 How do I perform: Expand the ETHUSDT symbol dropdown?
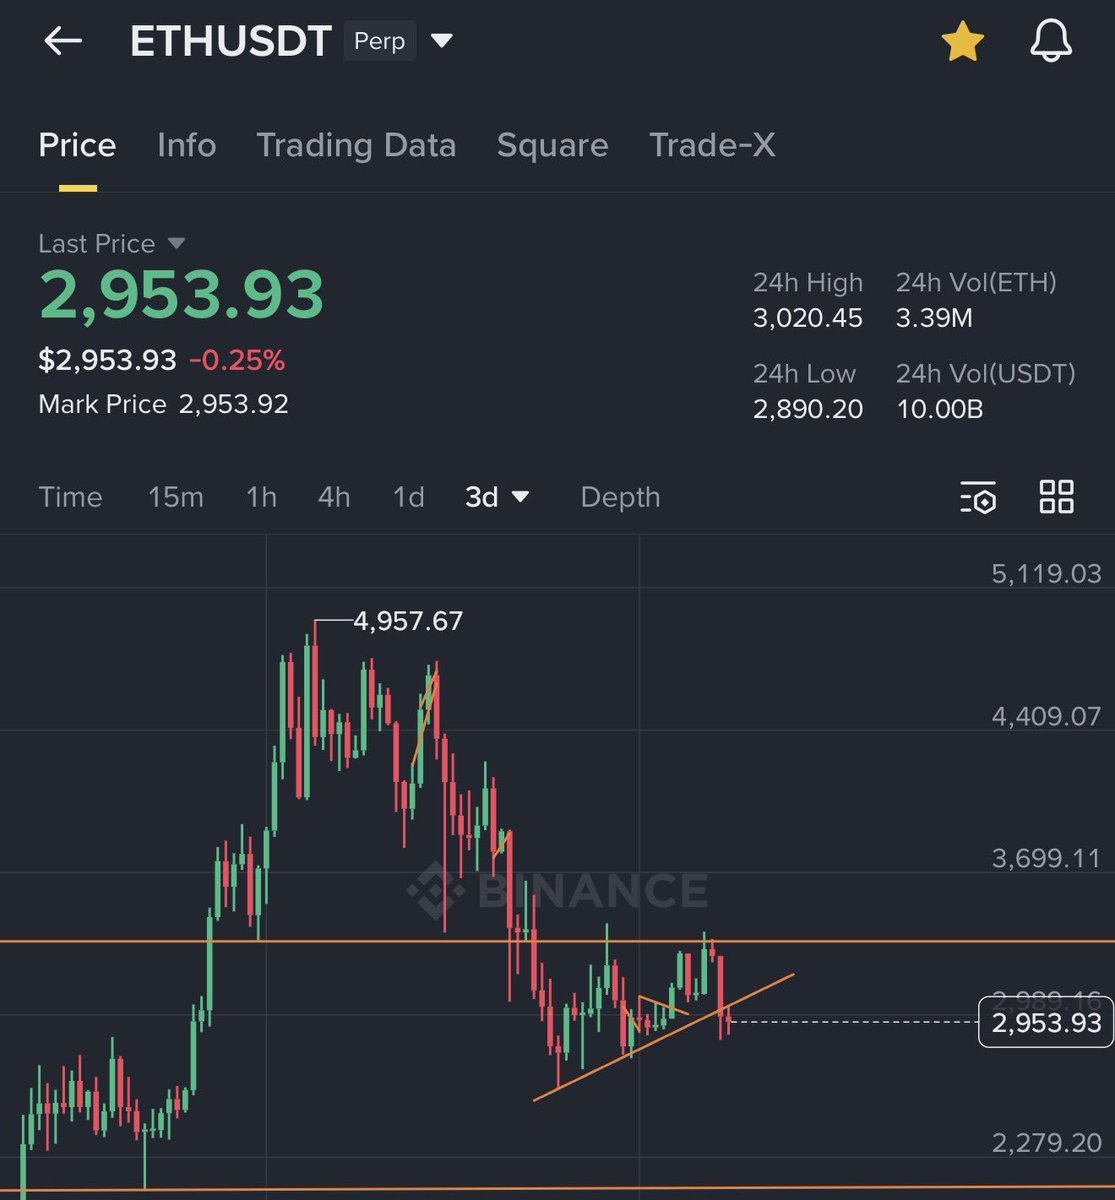click(441, 41)
